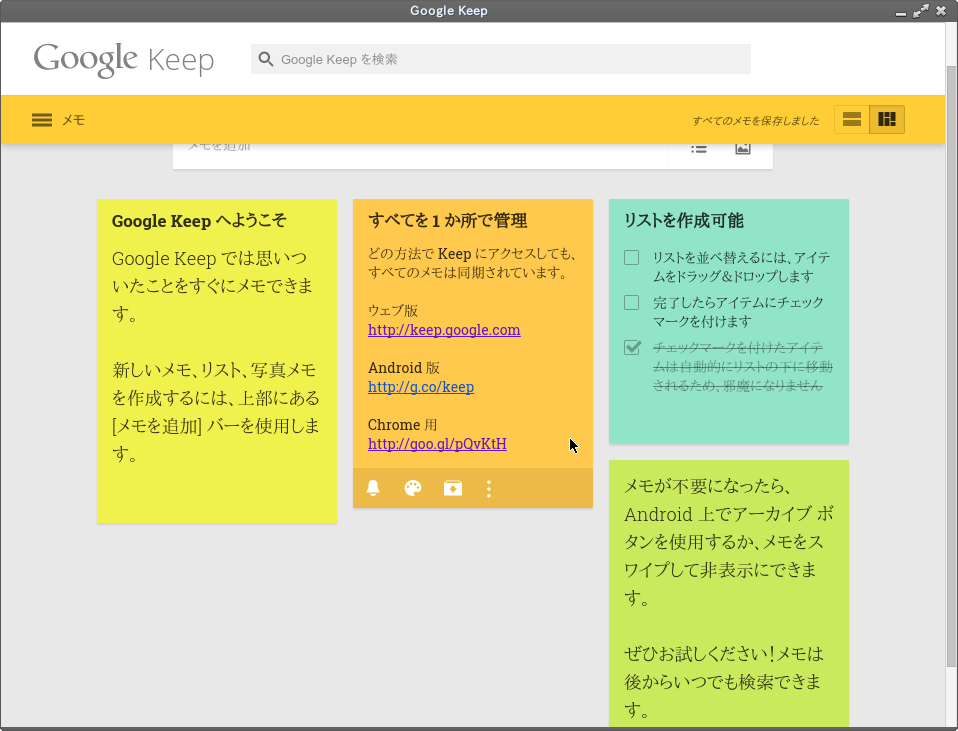Open the yellow Google Keep へようこそ note
958x731 pixels.
[x=217, y=361]
